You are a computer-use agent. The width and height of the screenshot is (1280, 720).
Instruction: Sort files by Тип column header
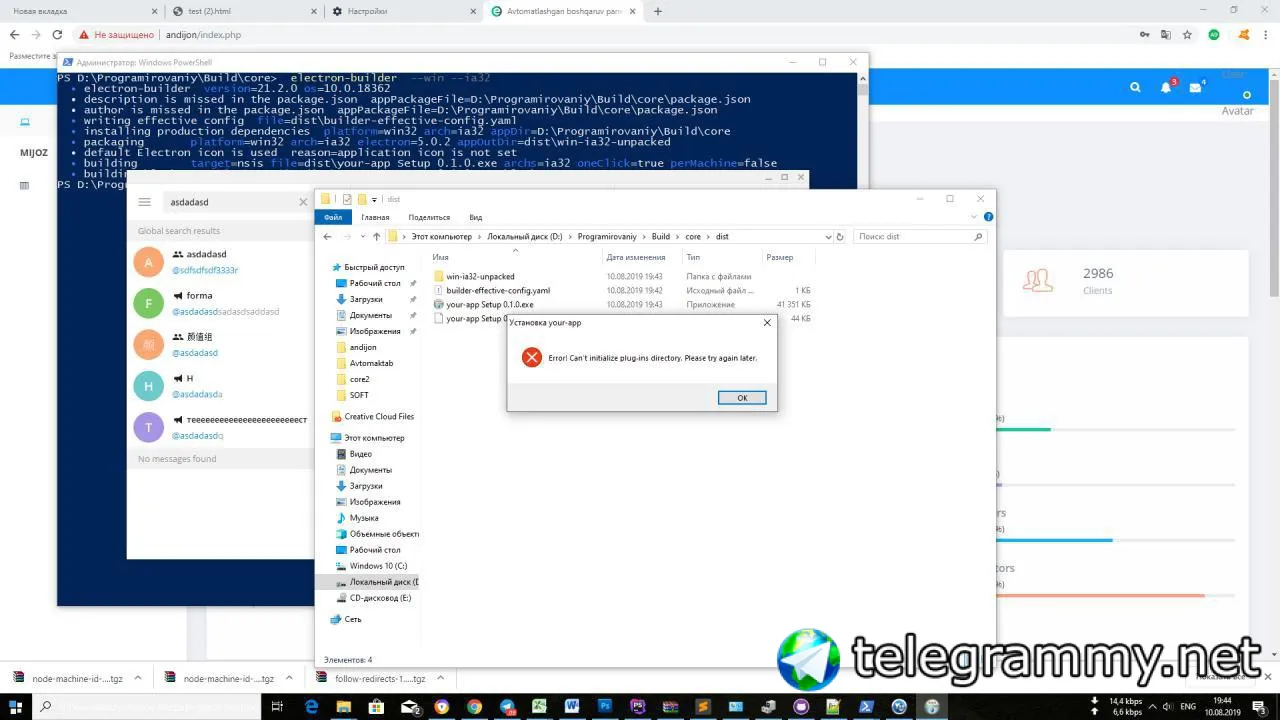(x=693, y=257)
